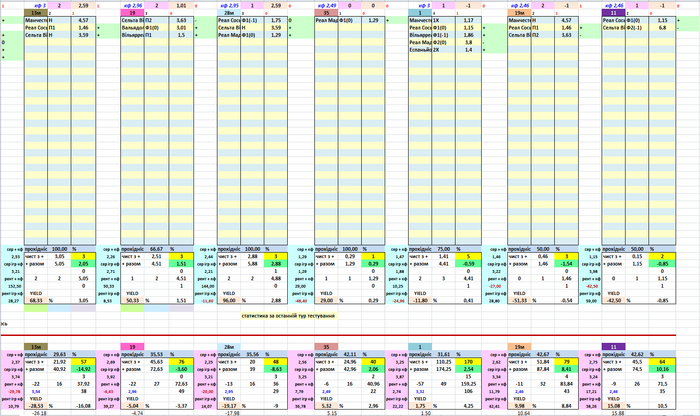
Task: Select the Еспаньйол team cell
Action: (421, 50)
